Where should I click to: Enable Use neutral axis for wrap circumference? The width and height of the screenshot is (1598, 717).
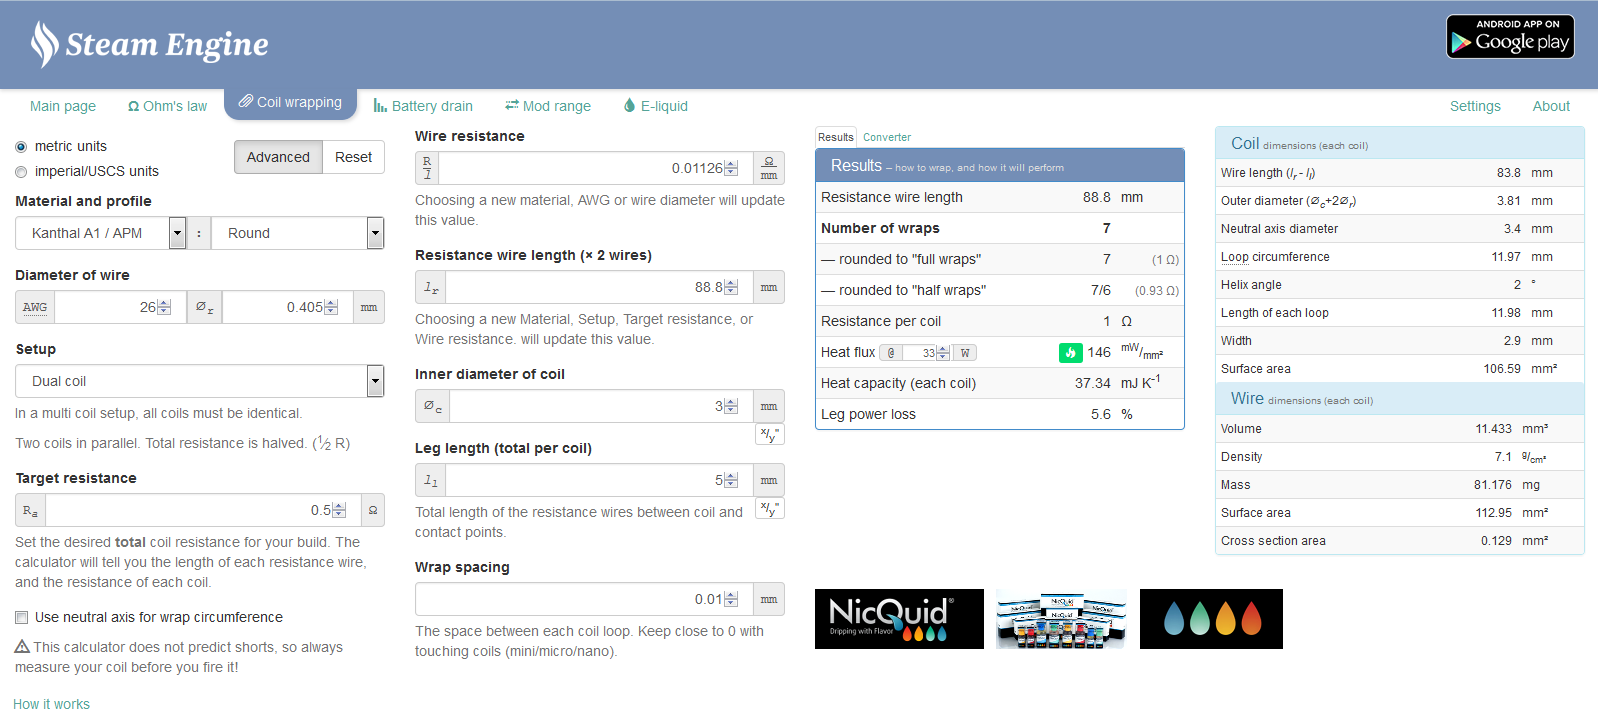21,618
